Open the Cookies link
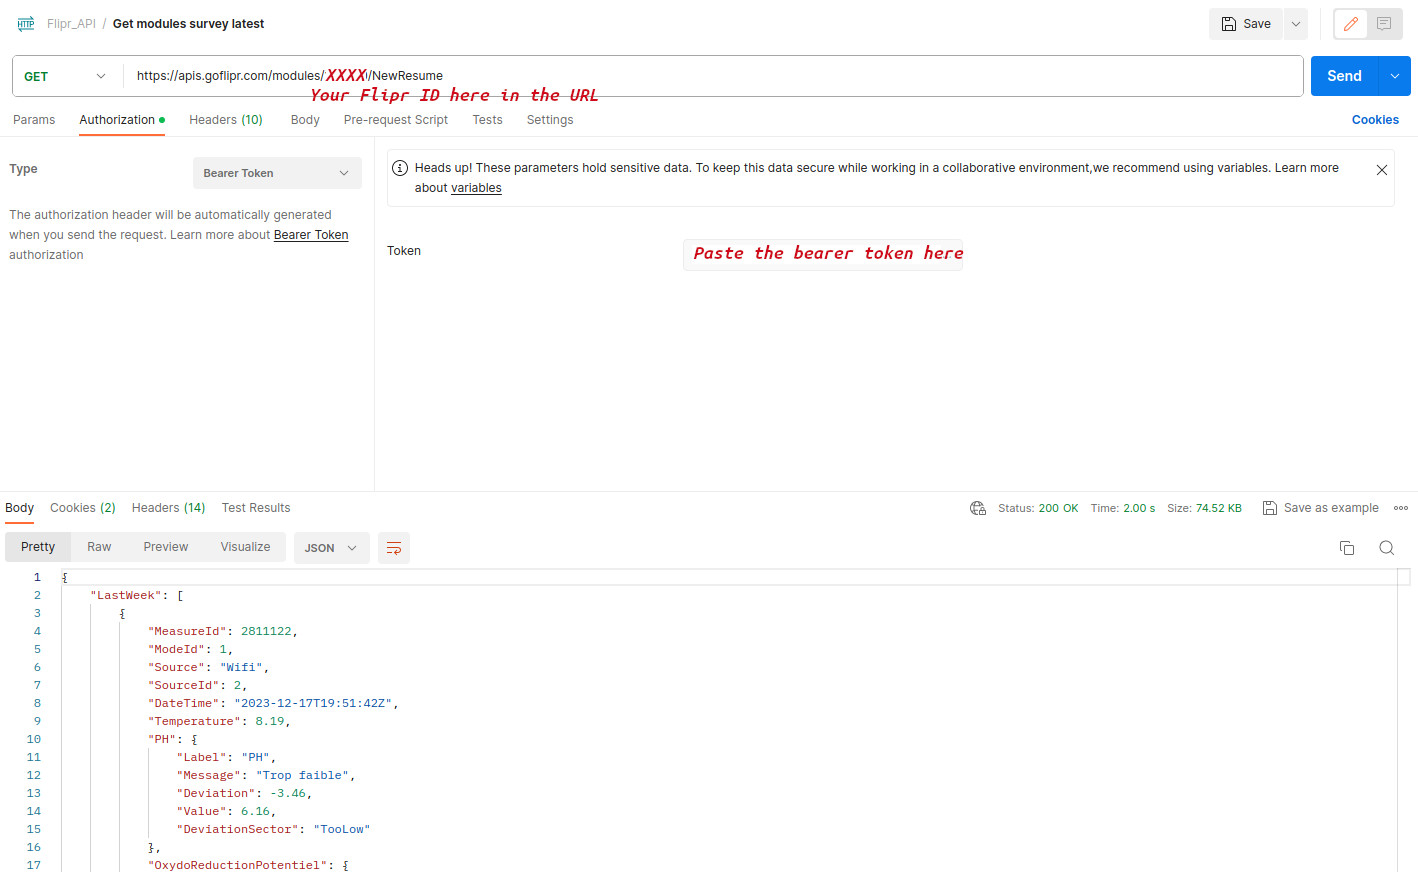Viewport: 1418px width, 872px height. pos(1375,120)
